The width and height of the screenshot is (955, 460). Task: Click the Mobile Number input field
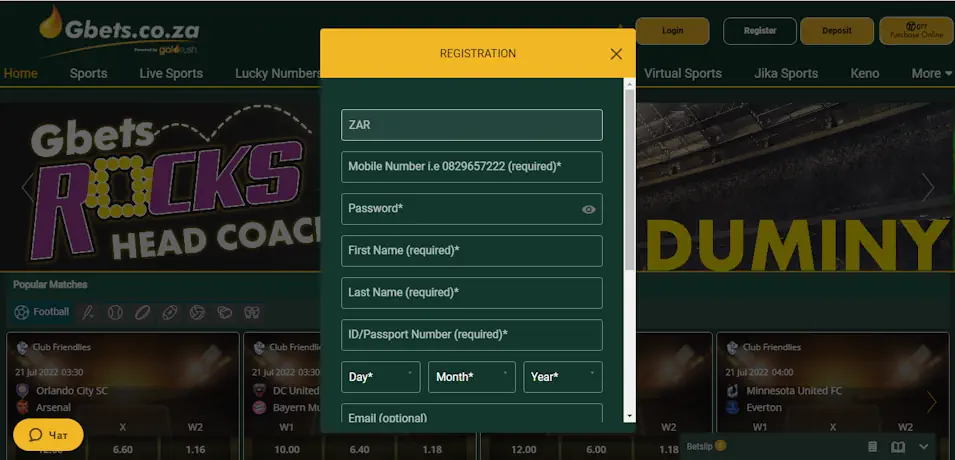[x=471, y=166]
